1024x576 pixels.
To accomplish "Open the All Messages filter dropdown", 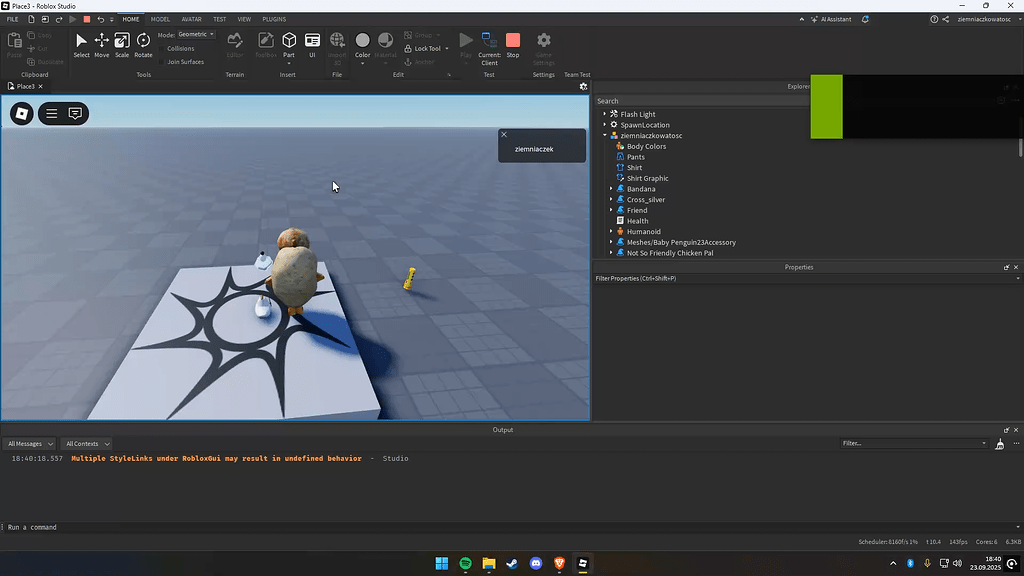I will 28,443.
